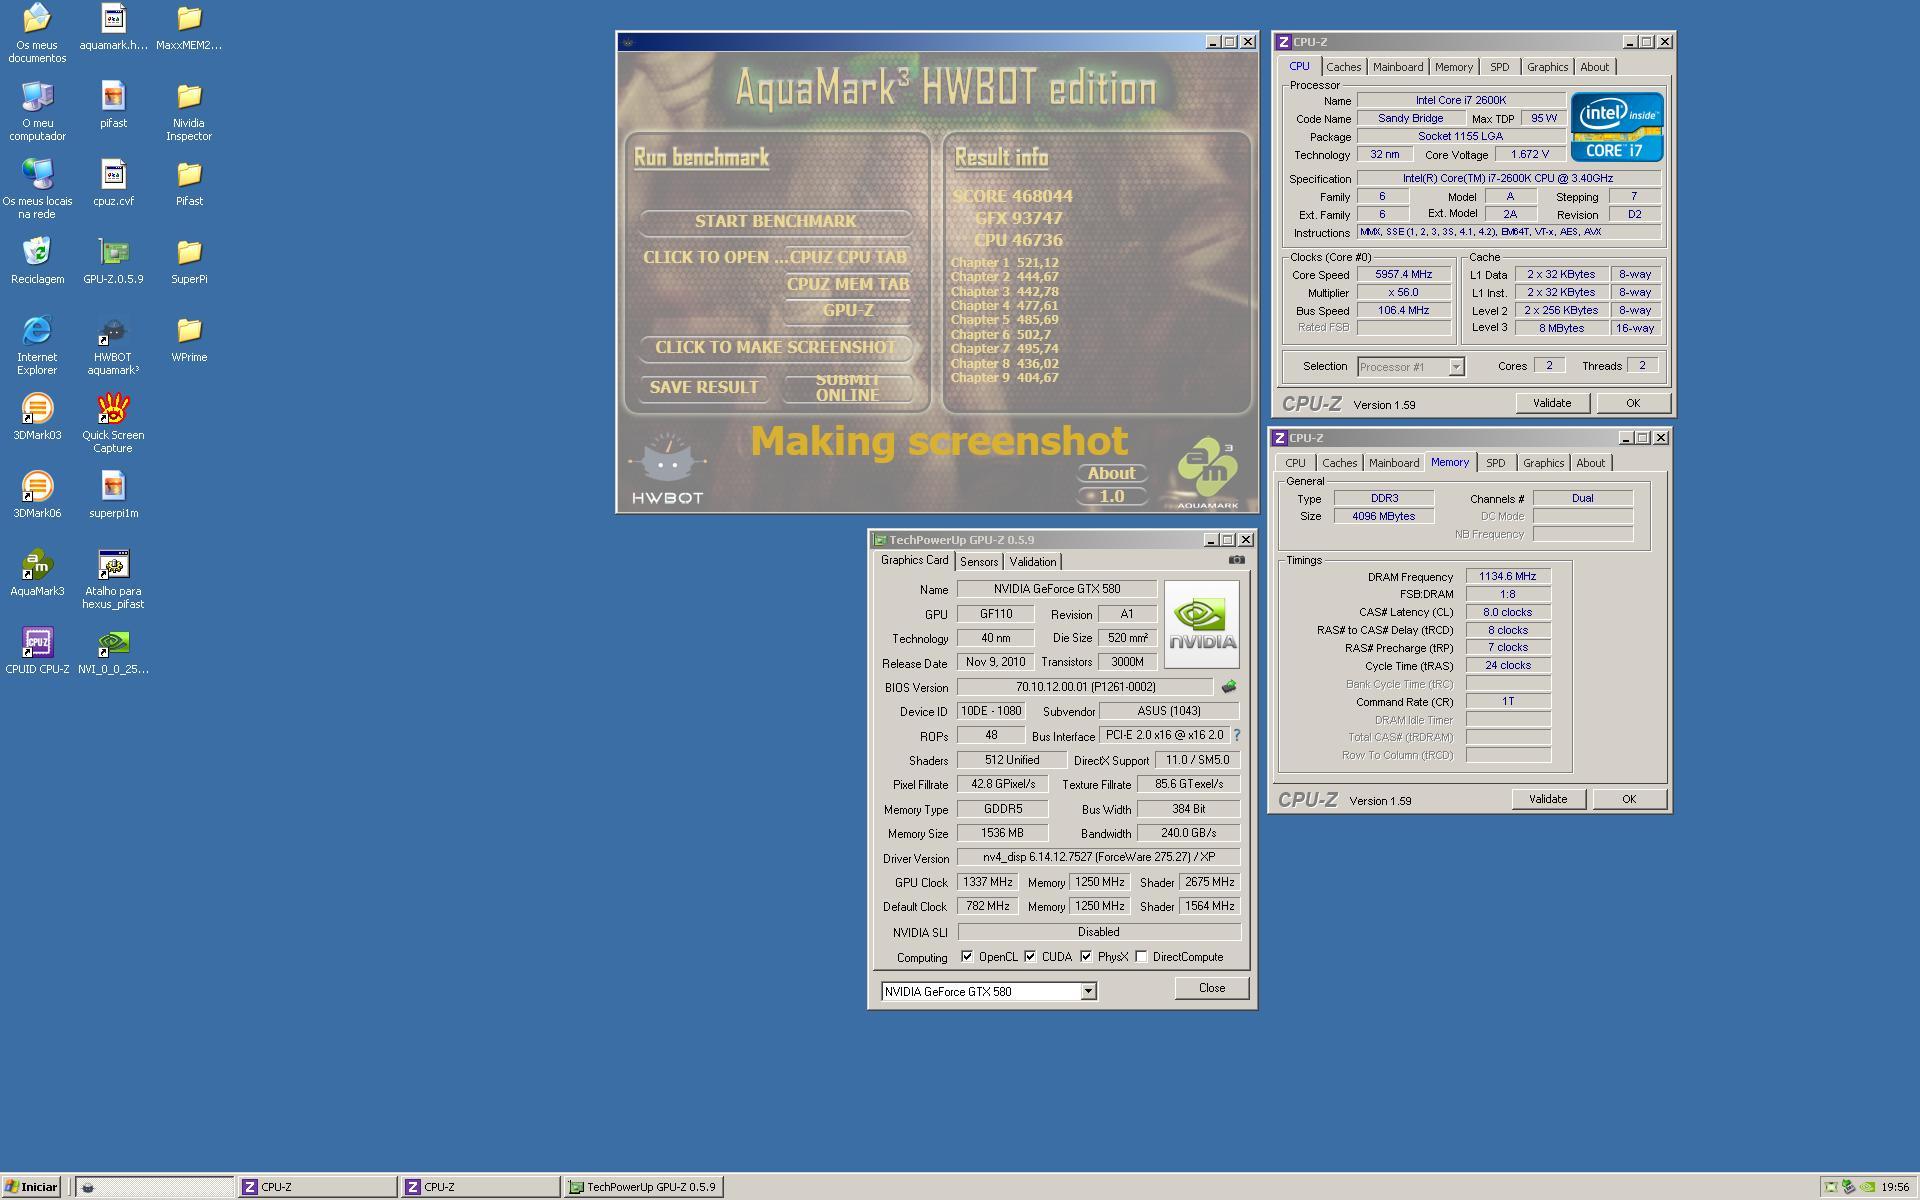Launch the HWBOT aquamark³ shortcut
The height and width of the screenshot is (1200, 1920).
coord(113,344)
